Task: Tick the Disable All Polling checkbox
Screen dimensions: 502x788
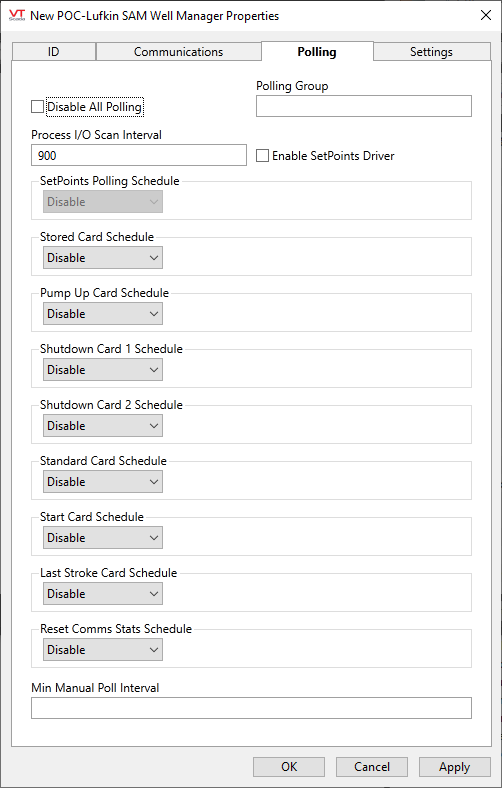Action: 37,107
